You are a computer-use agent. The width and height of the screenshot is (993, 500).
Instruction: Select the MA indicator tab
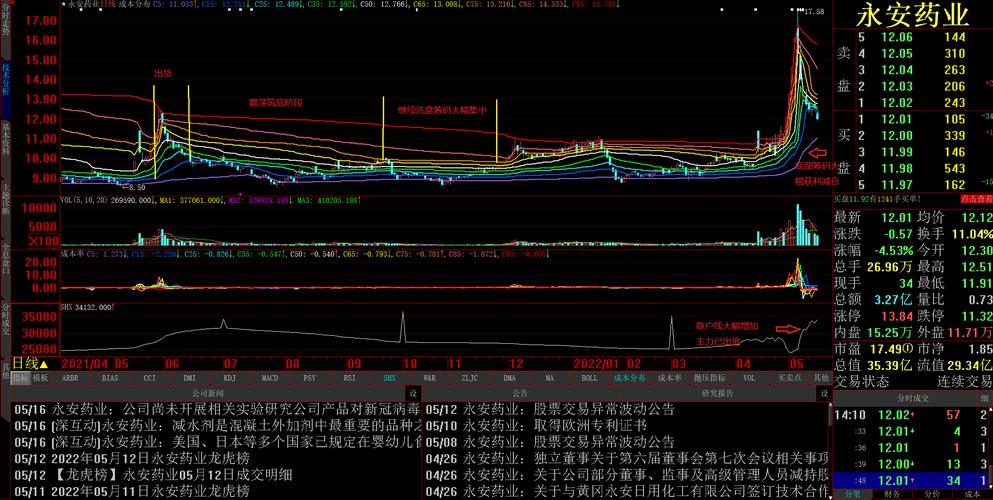tap(549, 378)
